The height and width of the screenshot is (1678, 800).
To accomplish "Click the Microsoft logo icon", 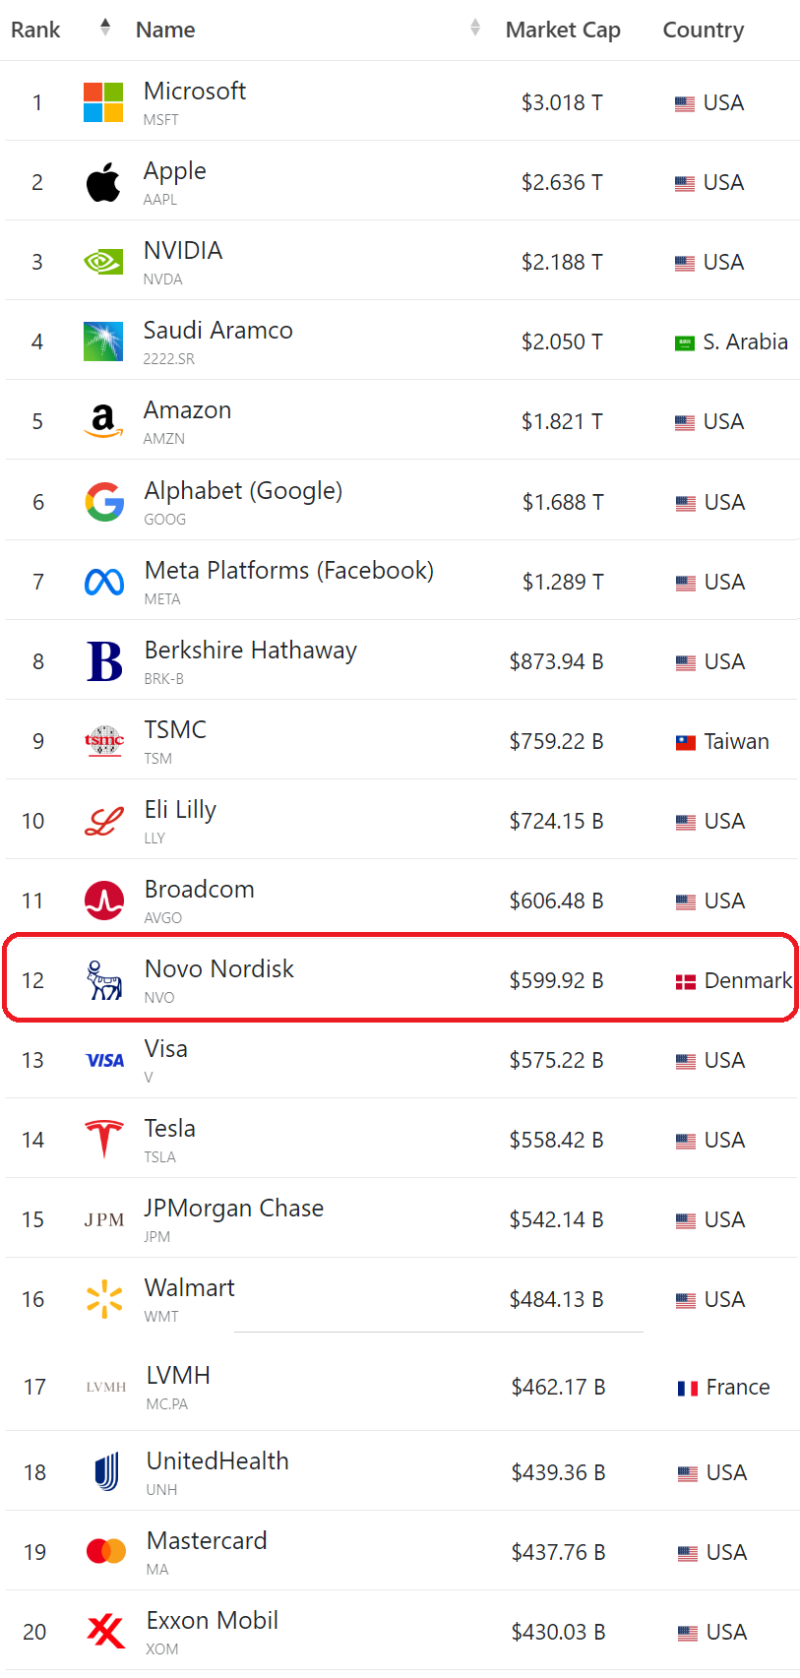I will click(x=103, y=102).
